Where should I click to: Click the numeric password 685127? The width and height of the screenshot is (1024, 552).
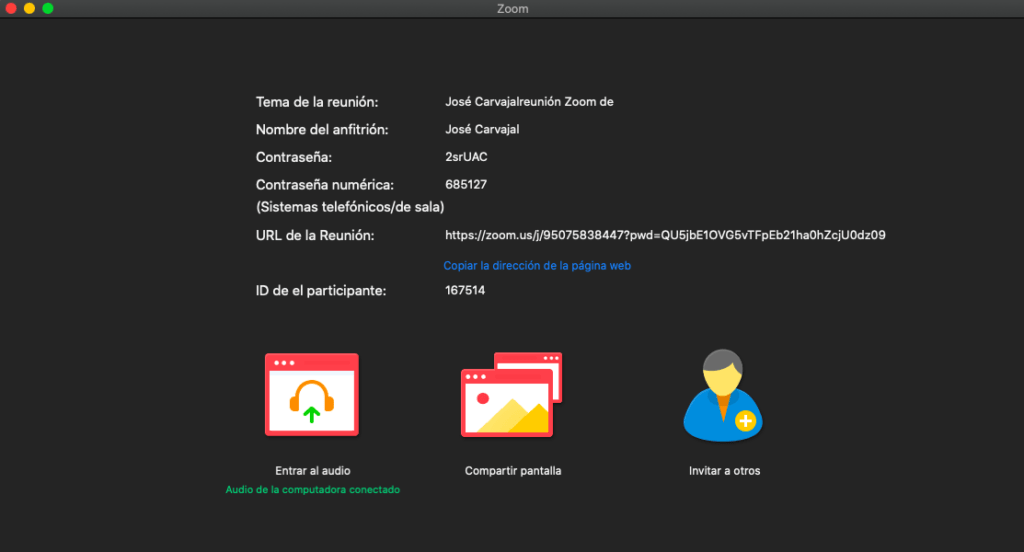point(465,184)
